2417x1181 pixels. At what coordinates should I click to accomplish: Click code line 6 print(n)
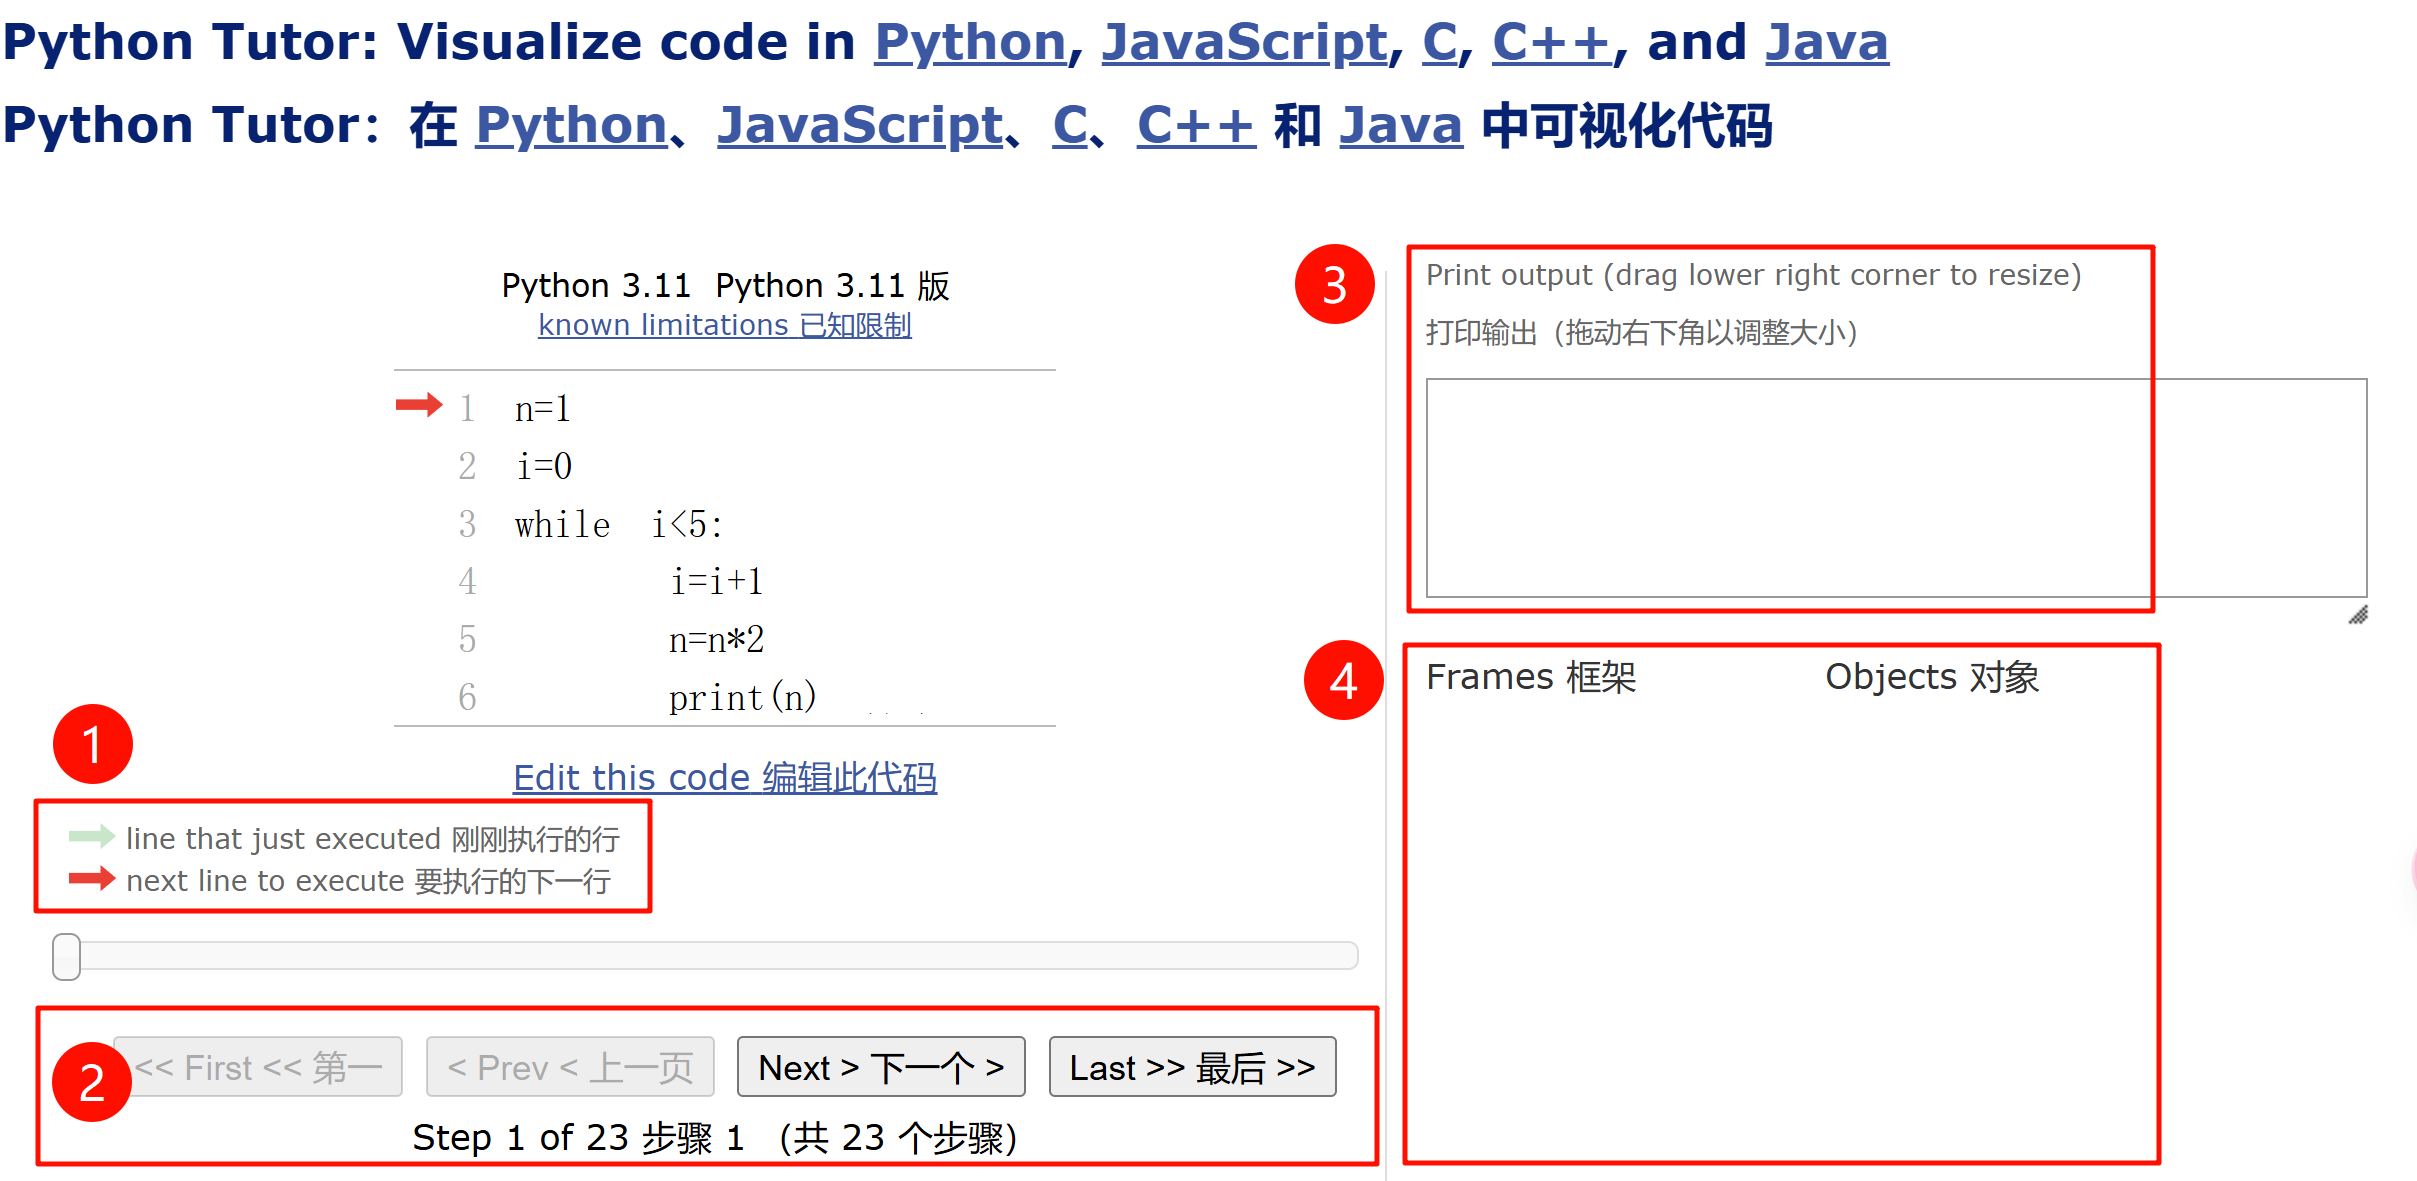pos(742,697)
